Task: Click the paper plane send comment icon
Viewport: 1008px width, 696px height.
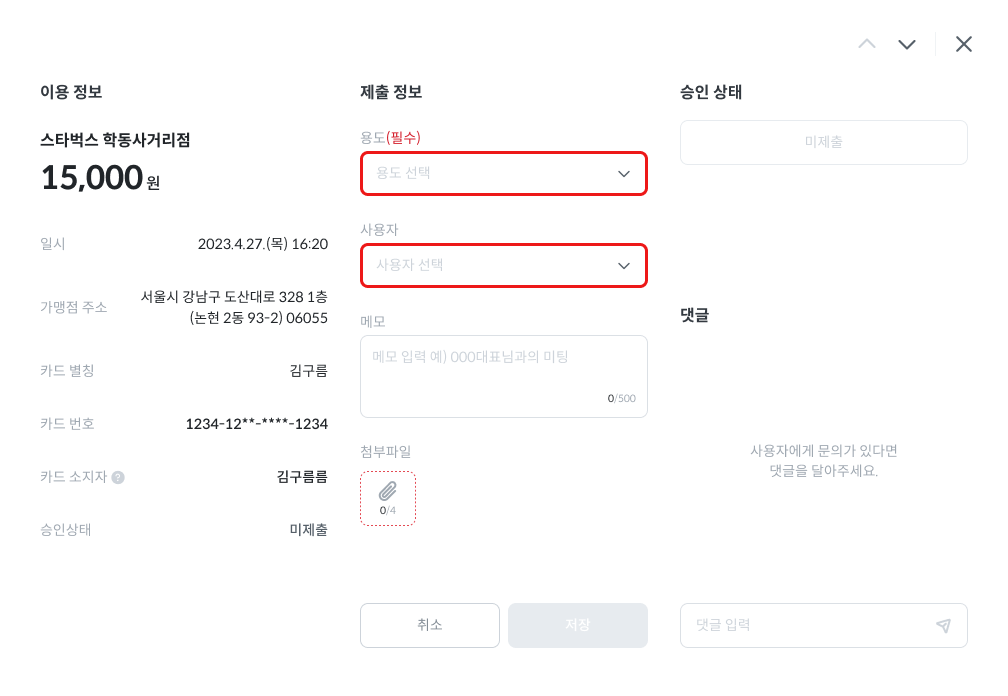Action: 943,625
